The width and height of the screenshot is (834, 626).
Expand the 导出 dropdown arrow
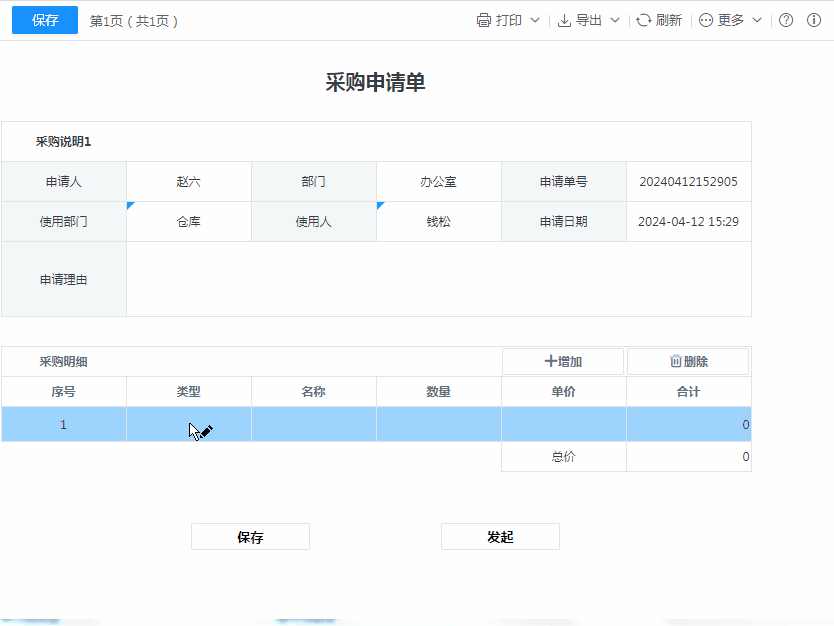pos(614,20)
